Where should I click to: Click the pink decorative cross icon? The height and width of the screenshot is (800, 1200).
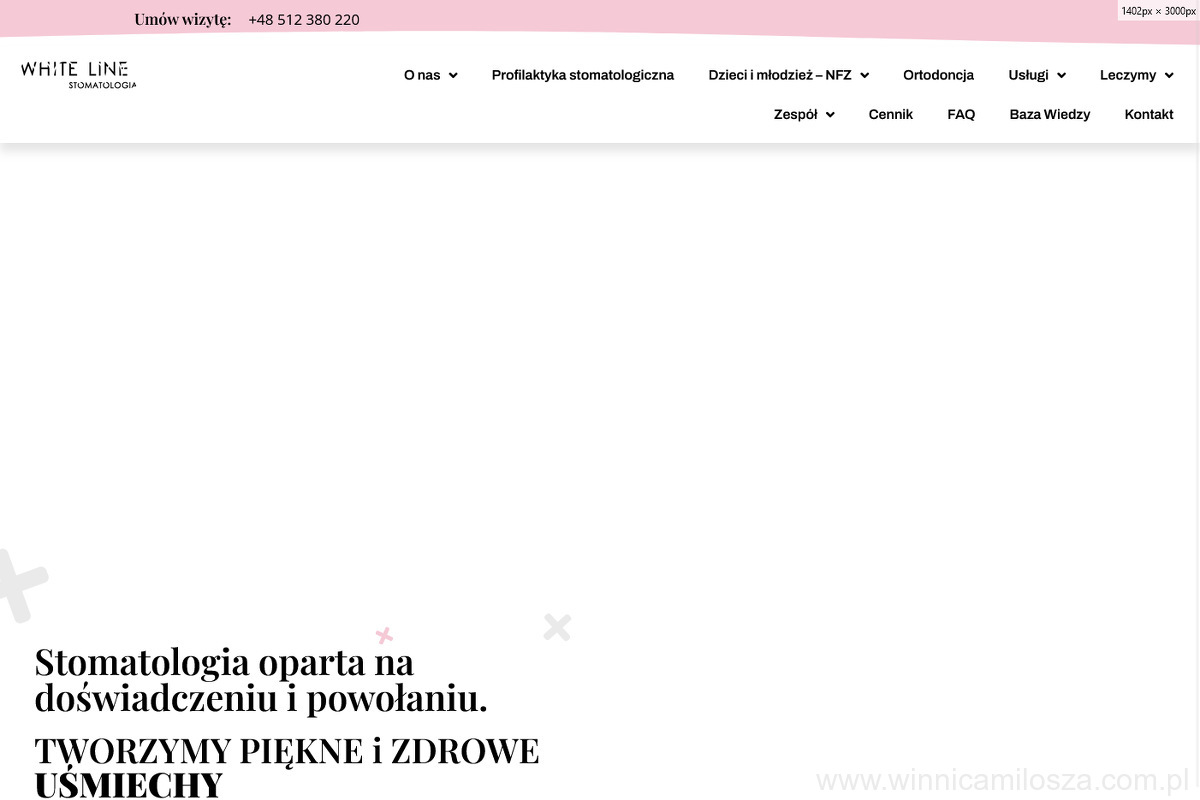point(384,635)
